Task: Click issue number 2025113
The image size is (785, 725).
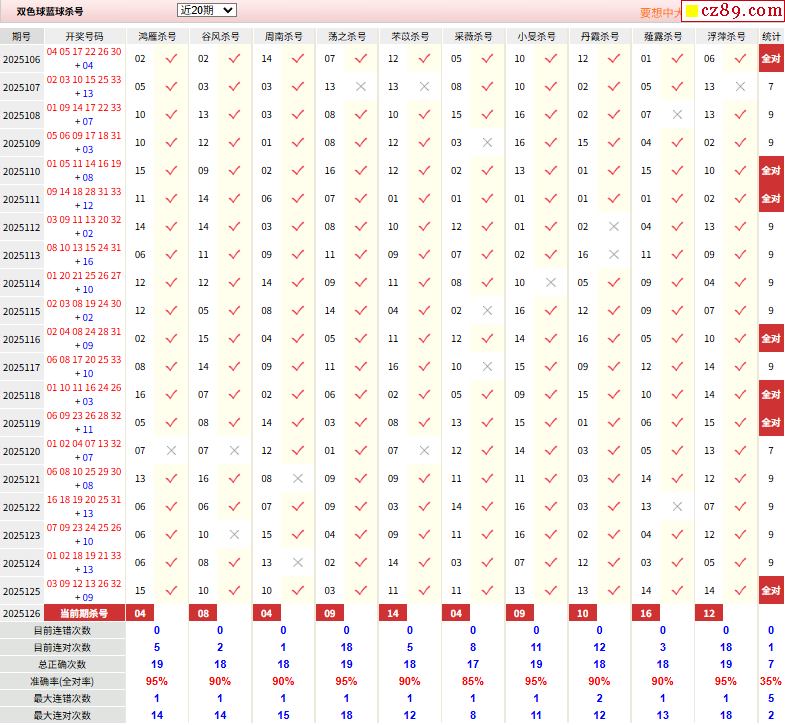Action: (22, 256)
